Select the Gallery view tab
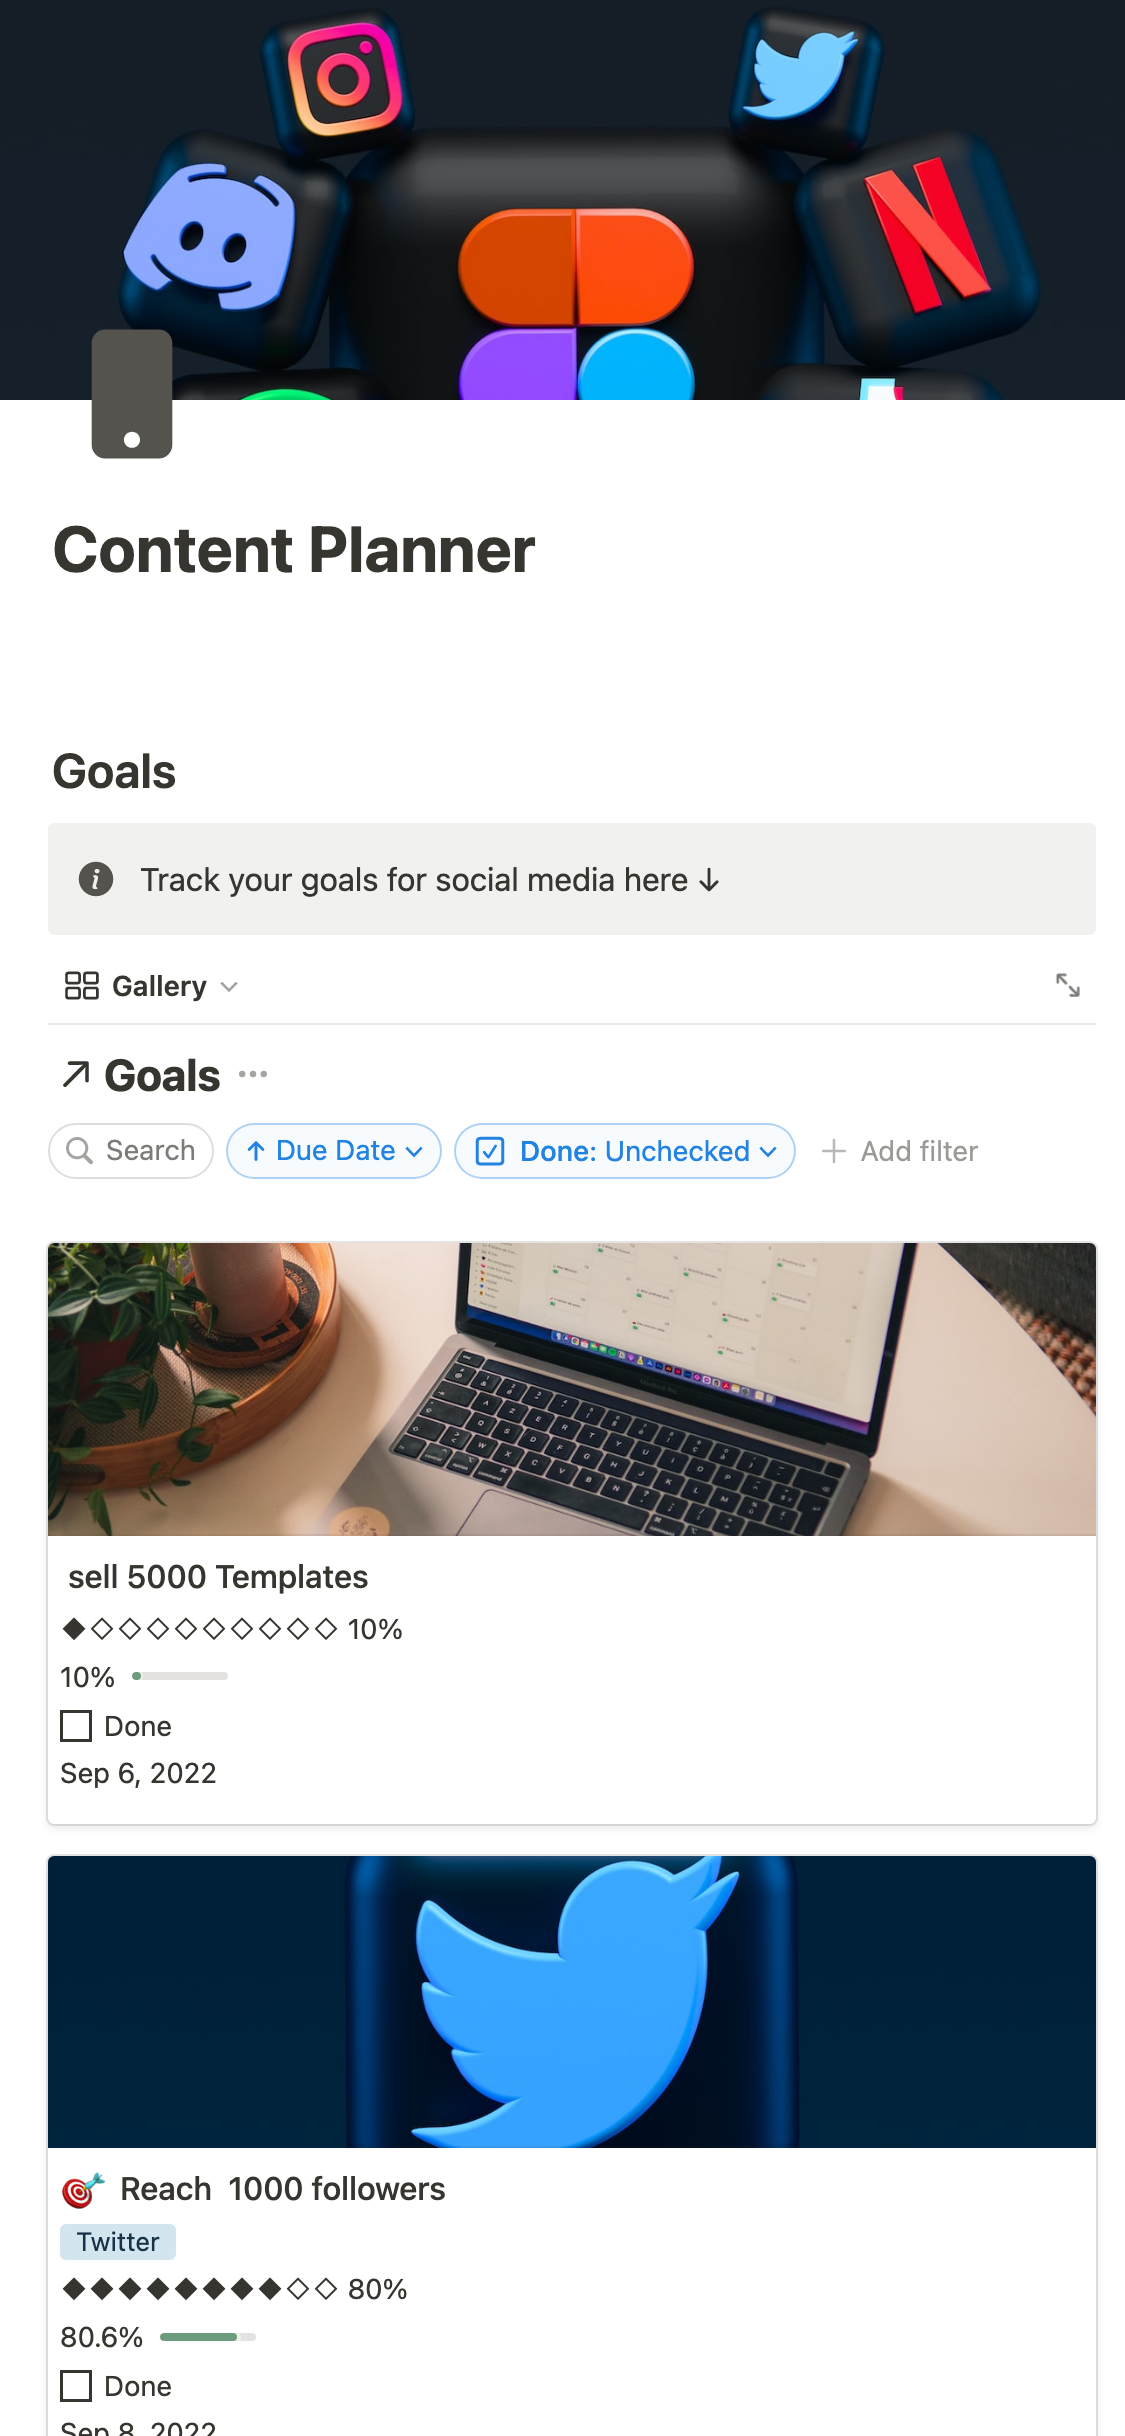The image size is (1125, 2436). [x=158, y=986]
